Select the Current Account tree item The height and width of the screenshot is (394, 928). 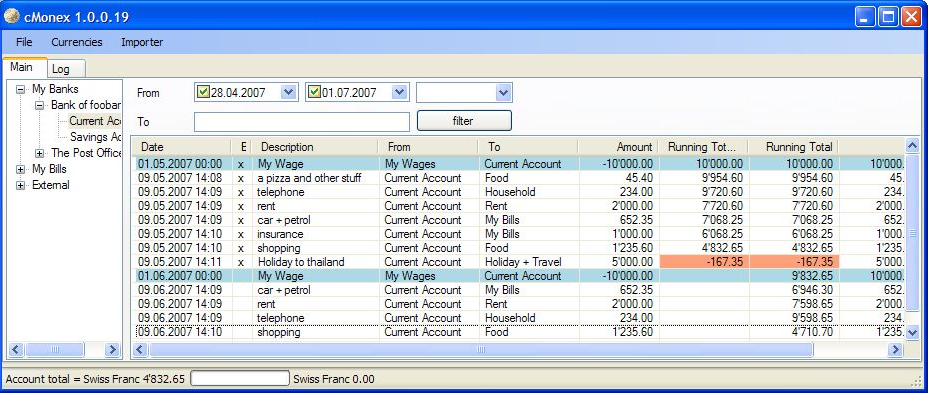tap(95, 121)
